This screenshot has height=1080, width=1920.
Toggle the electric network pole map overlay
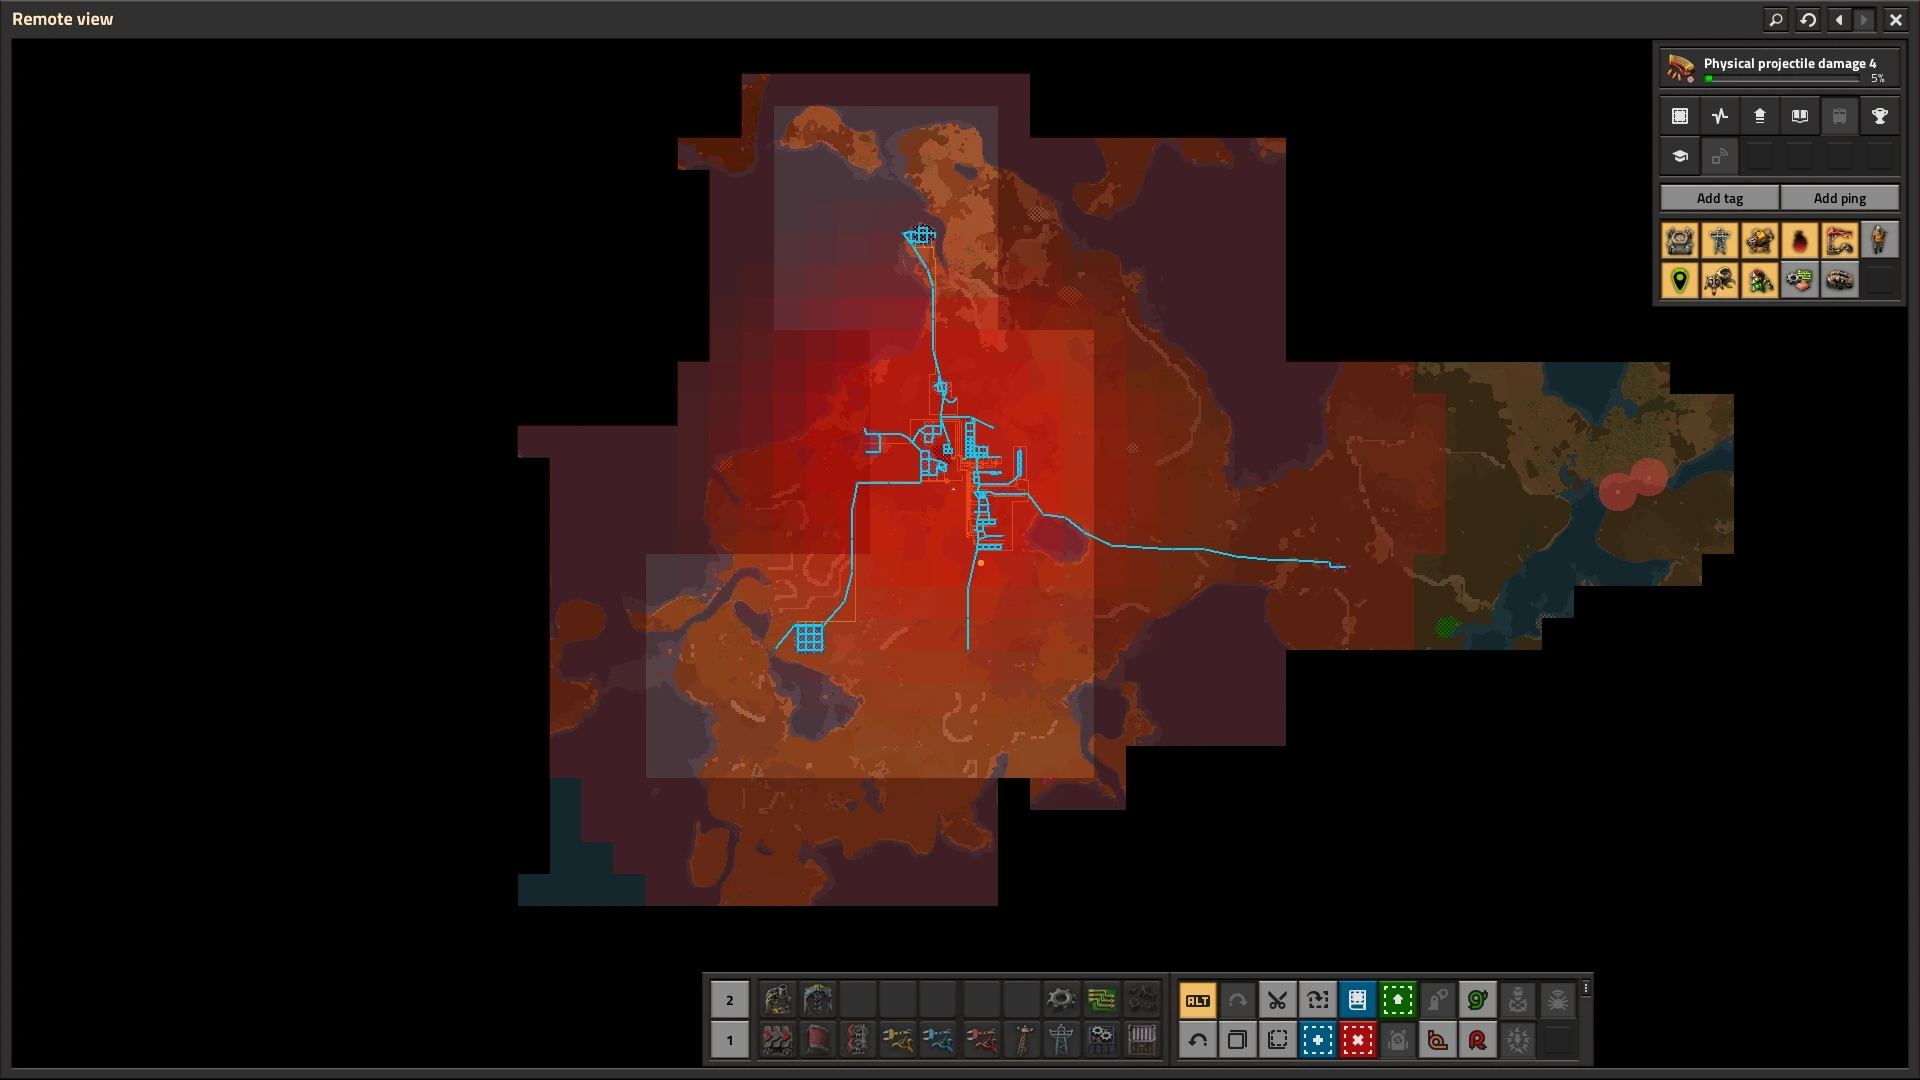coord(1720,241)
